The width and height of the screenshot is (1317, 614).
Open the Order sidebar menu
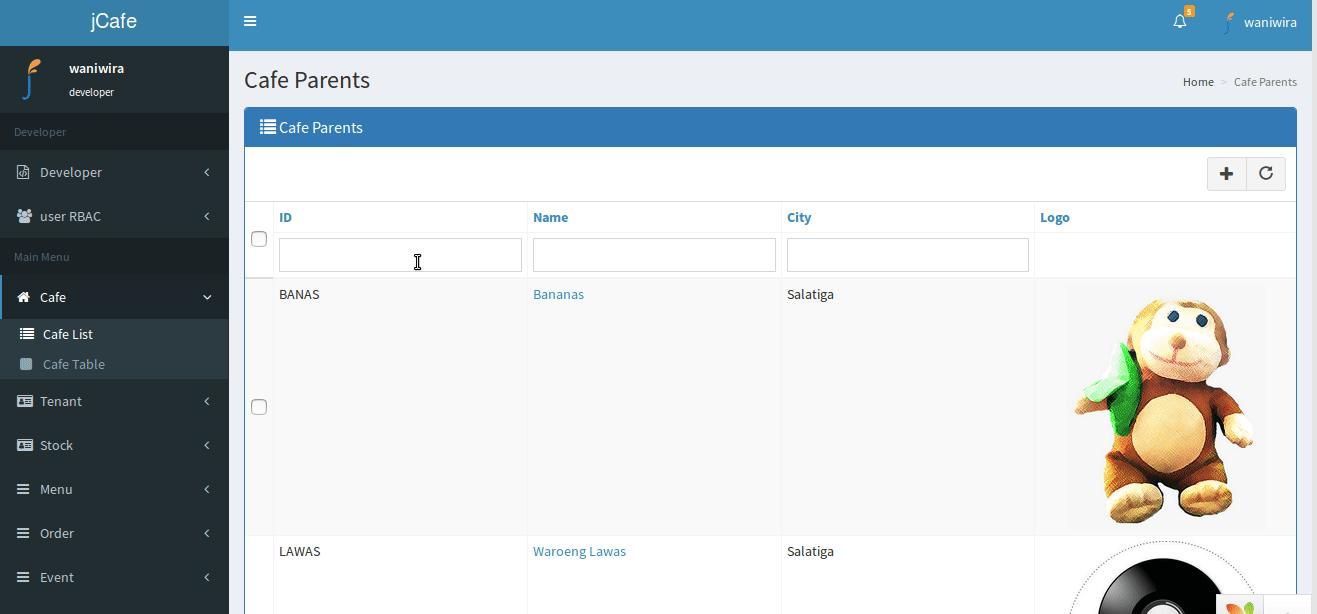click(114, 533)
